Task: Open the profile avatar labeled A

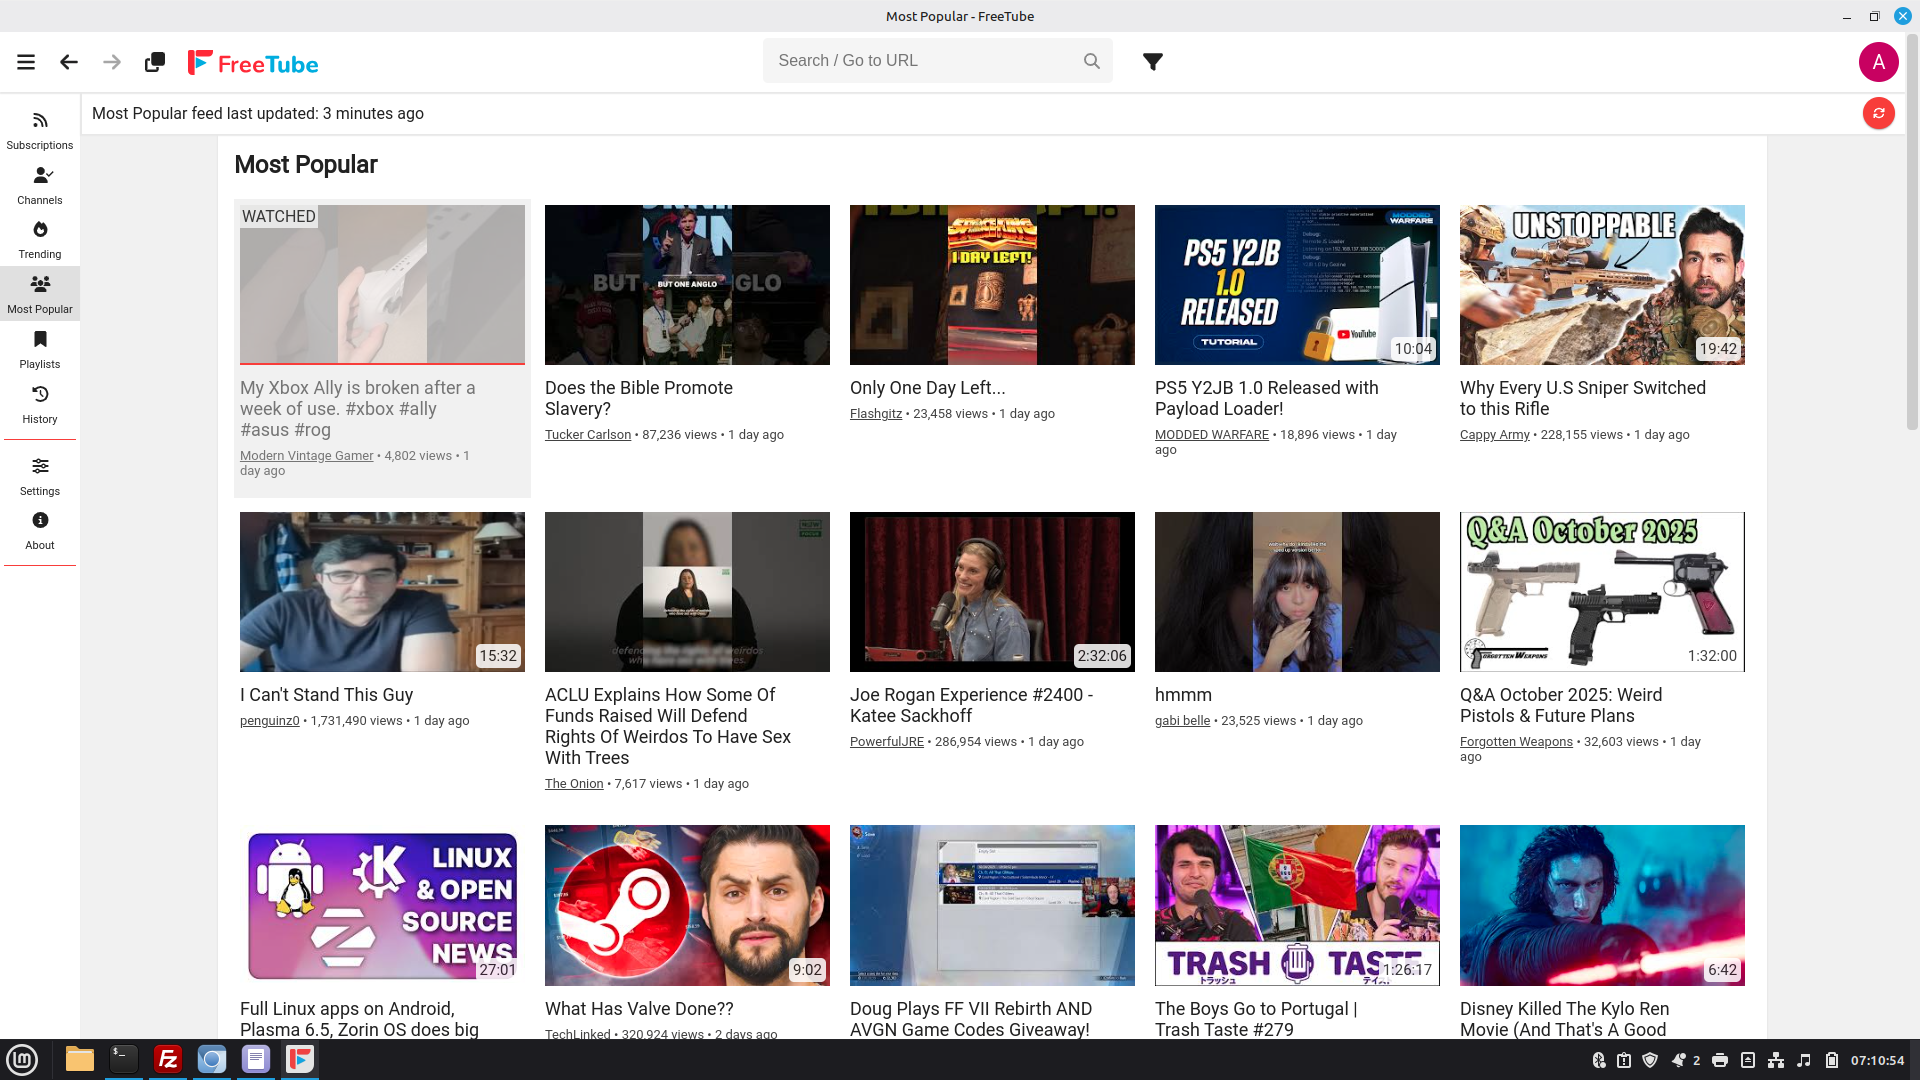Action: click(1878, 62)
